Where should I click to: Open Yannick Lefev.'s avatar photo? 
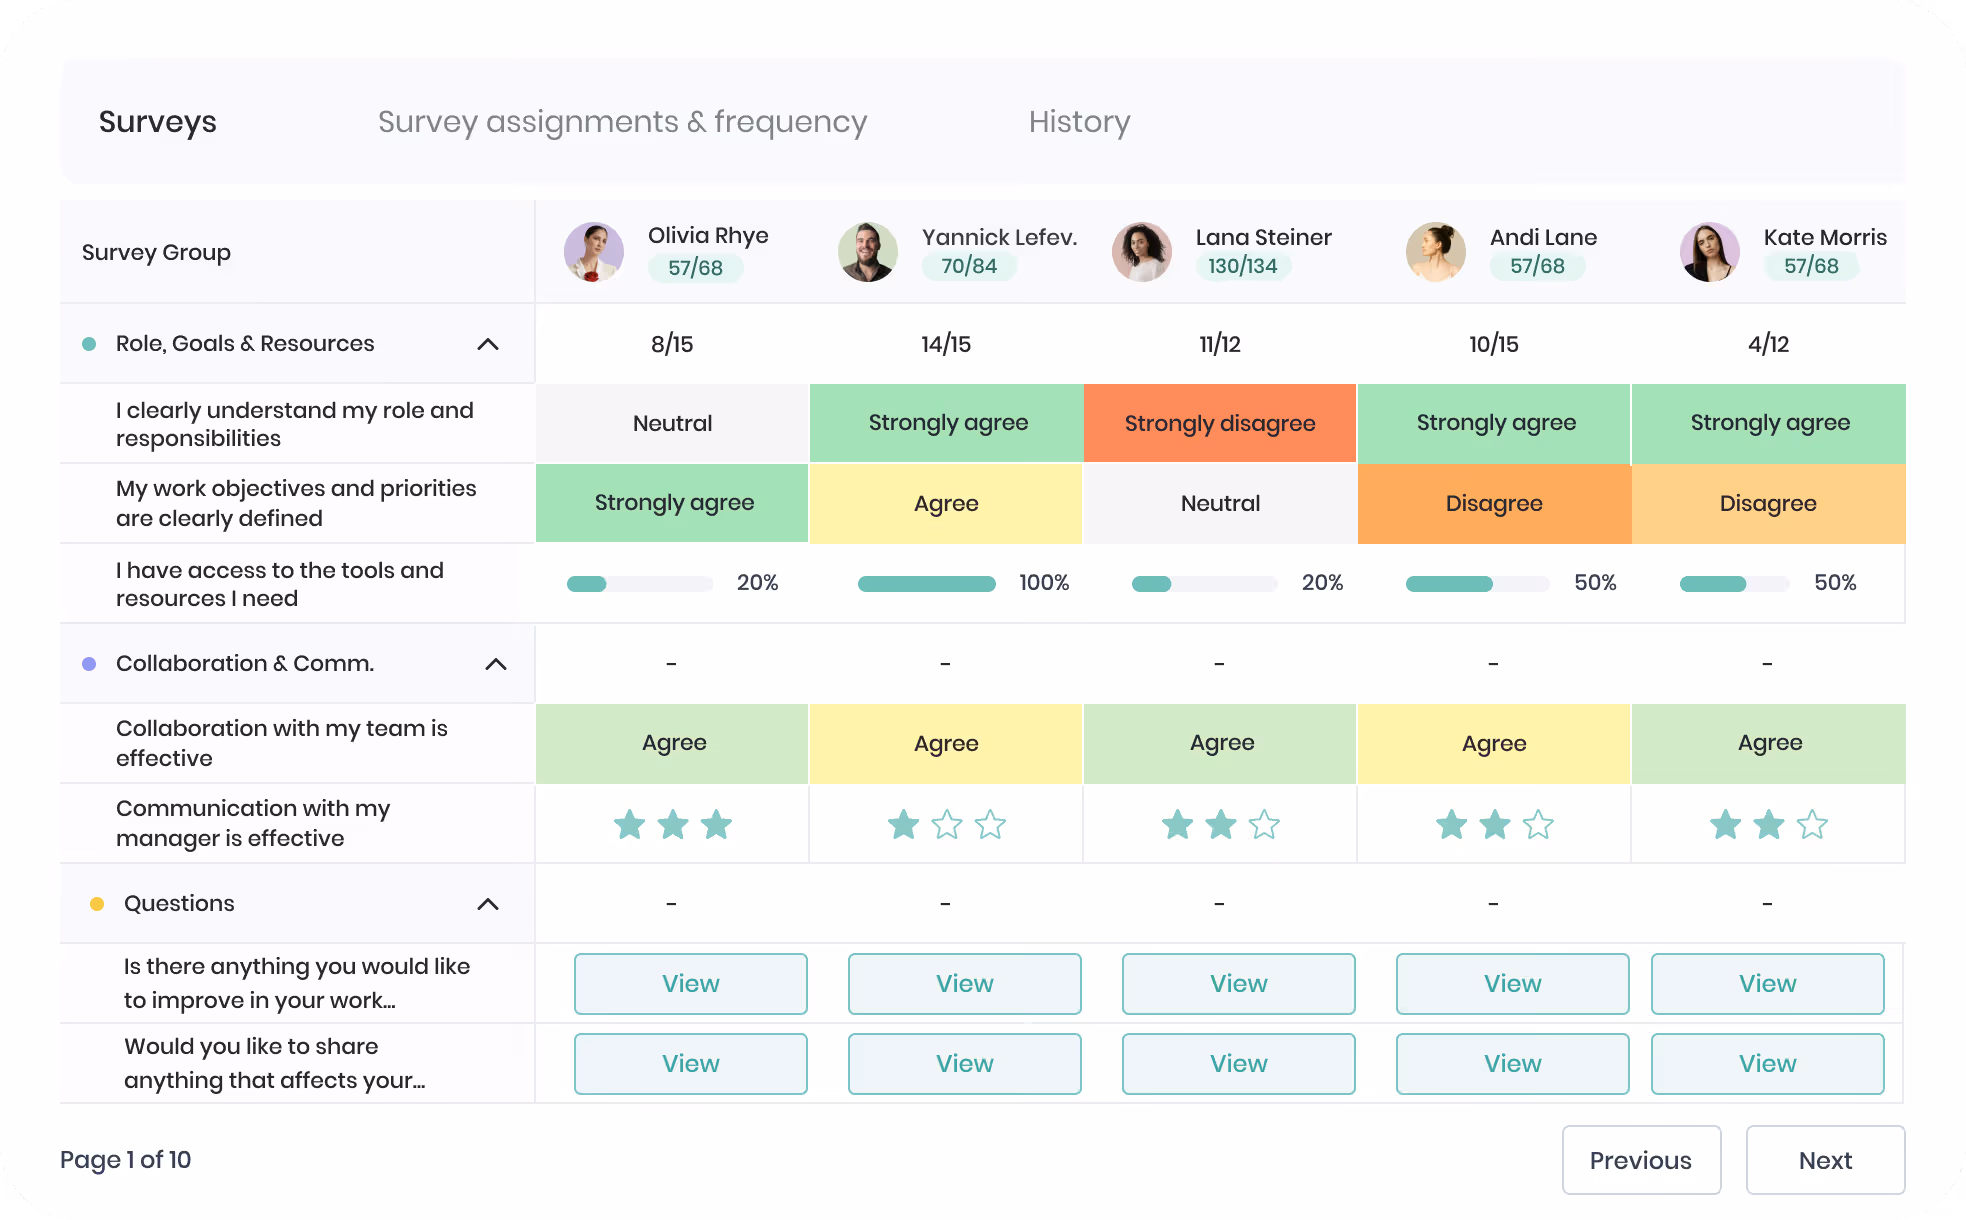tap(868, 252)
